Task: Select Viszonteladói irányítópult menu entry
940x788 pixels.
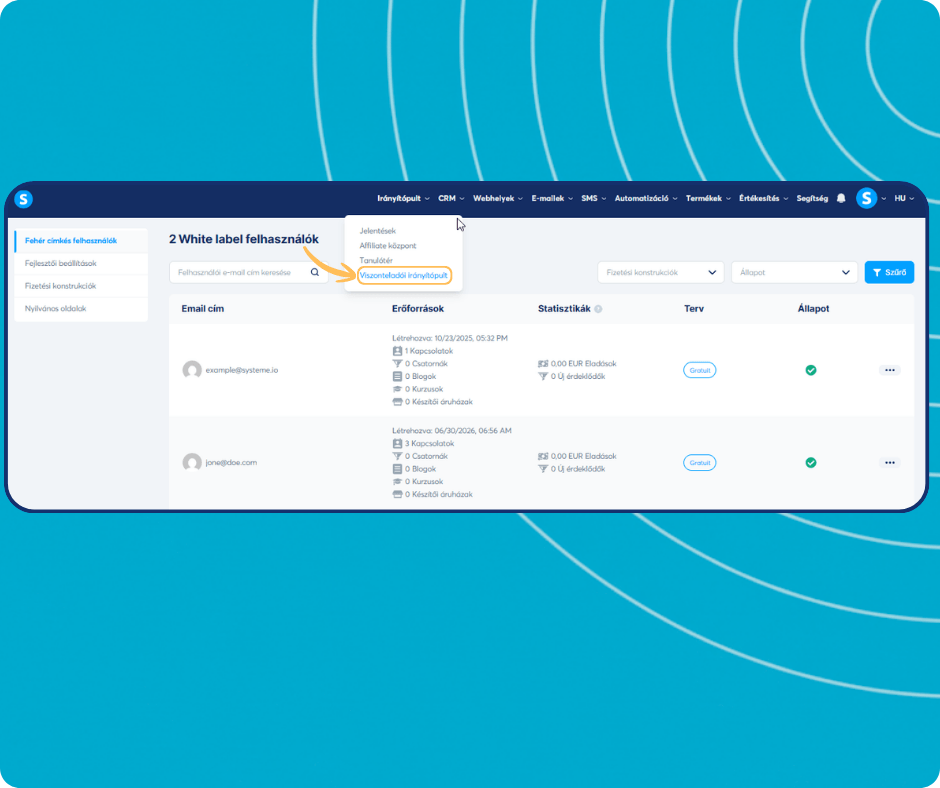Action: tap(404, 275)
